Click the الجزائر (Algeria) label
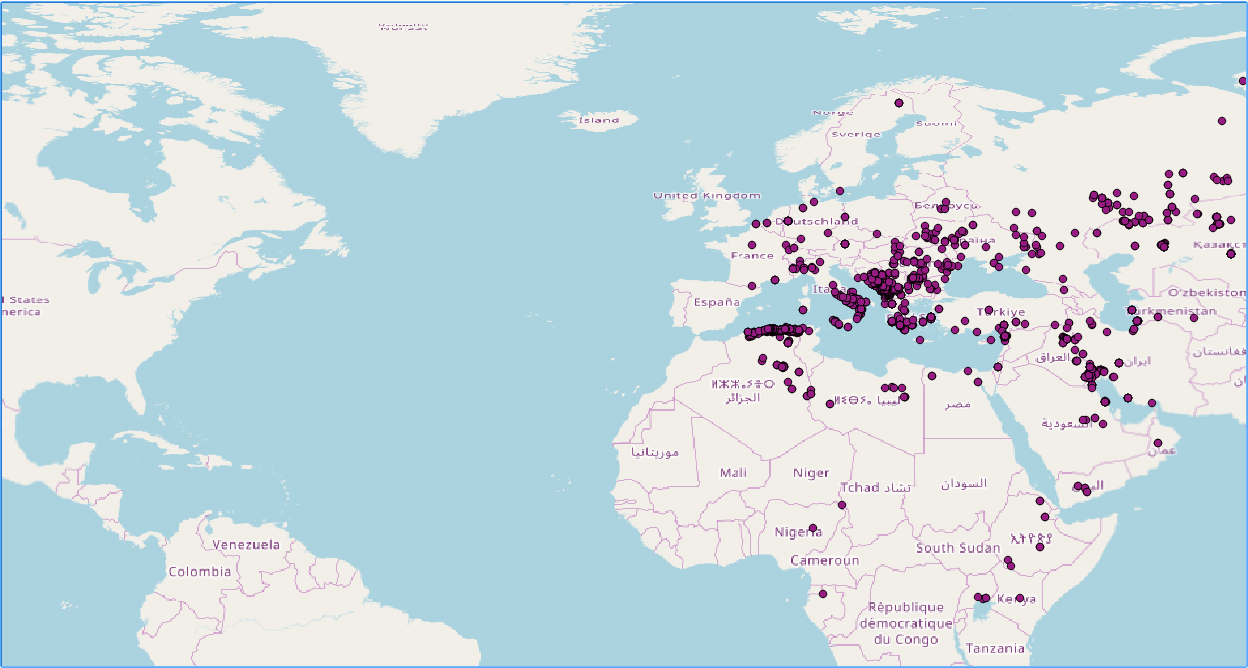Image resolution: width=1248 pixels, height=668 pixels. (x=743, y=397)
